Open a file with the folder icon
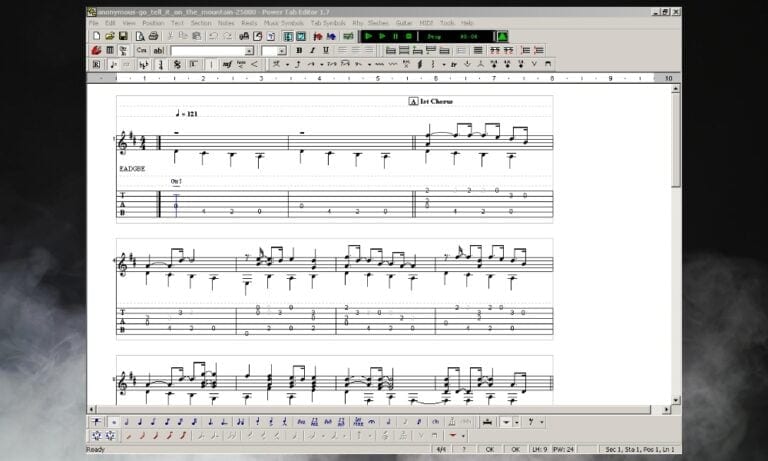Screen dimensions: 768x461 109,36
